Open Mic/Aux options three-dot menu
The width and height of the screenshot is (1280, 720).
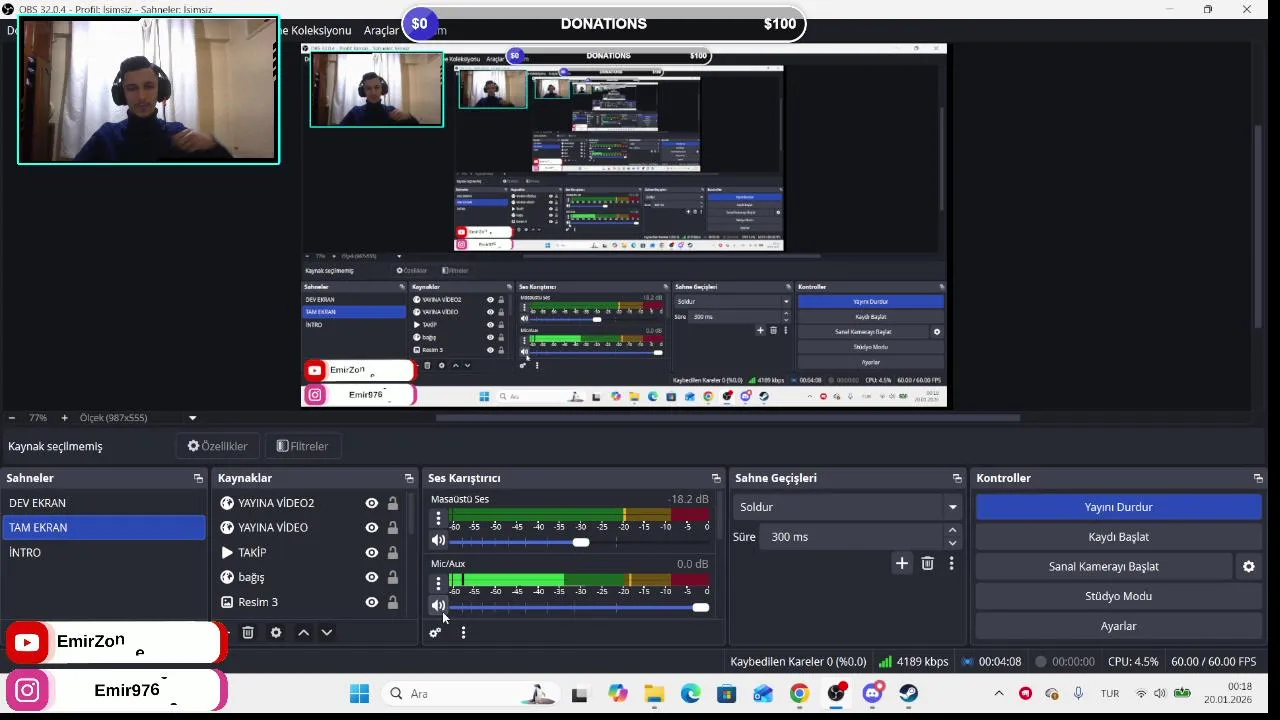438,583
